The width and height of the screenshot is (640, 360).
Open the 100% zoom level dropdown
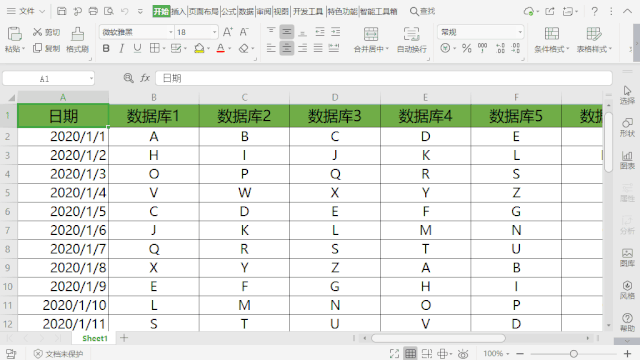496,353
